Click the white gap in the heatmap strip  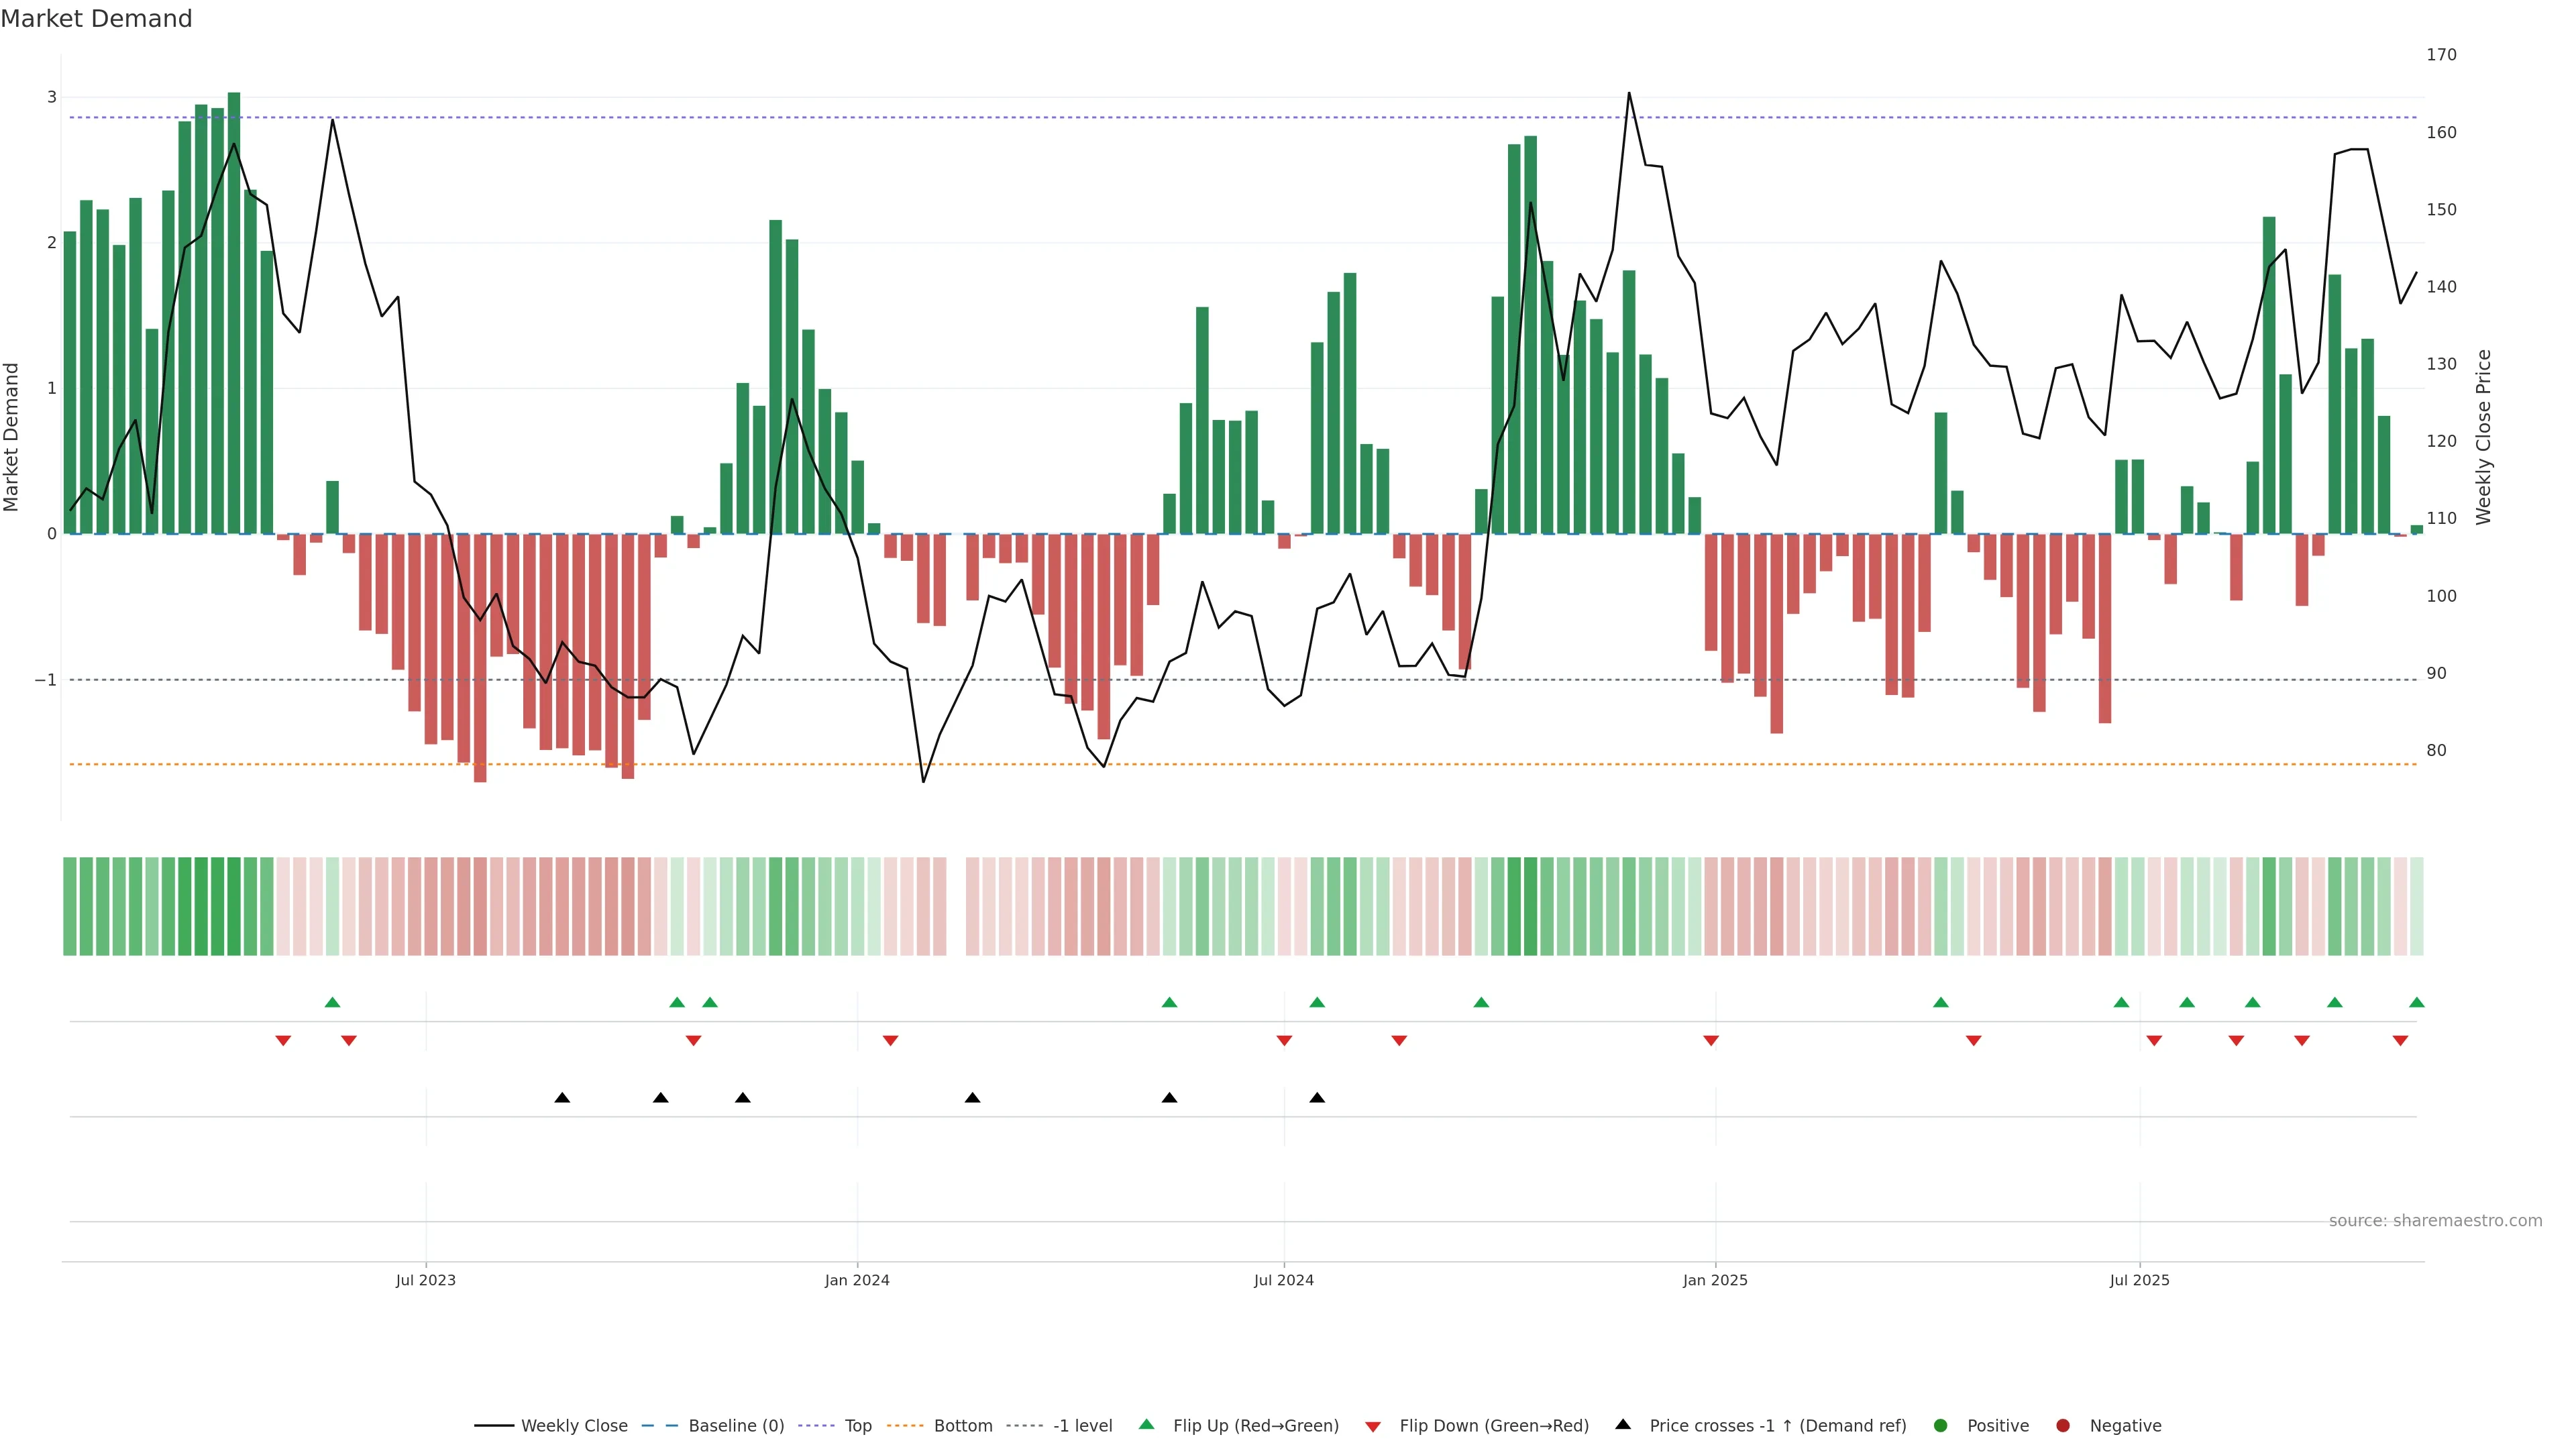[x=956, y=906]
